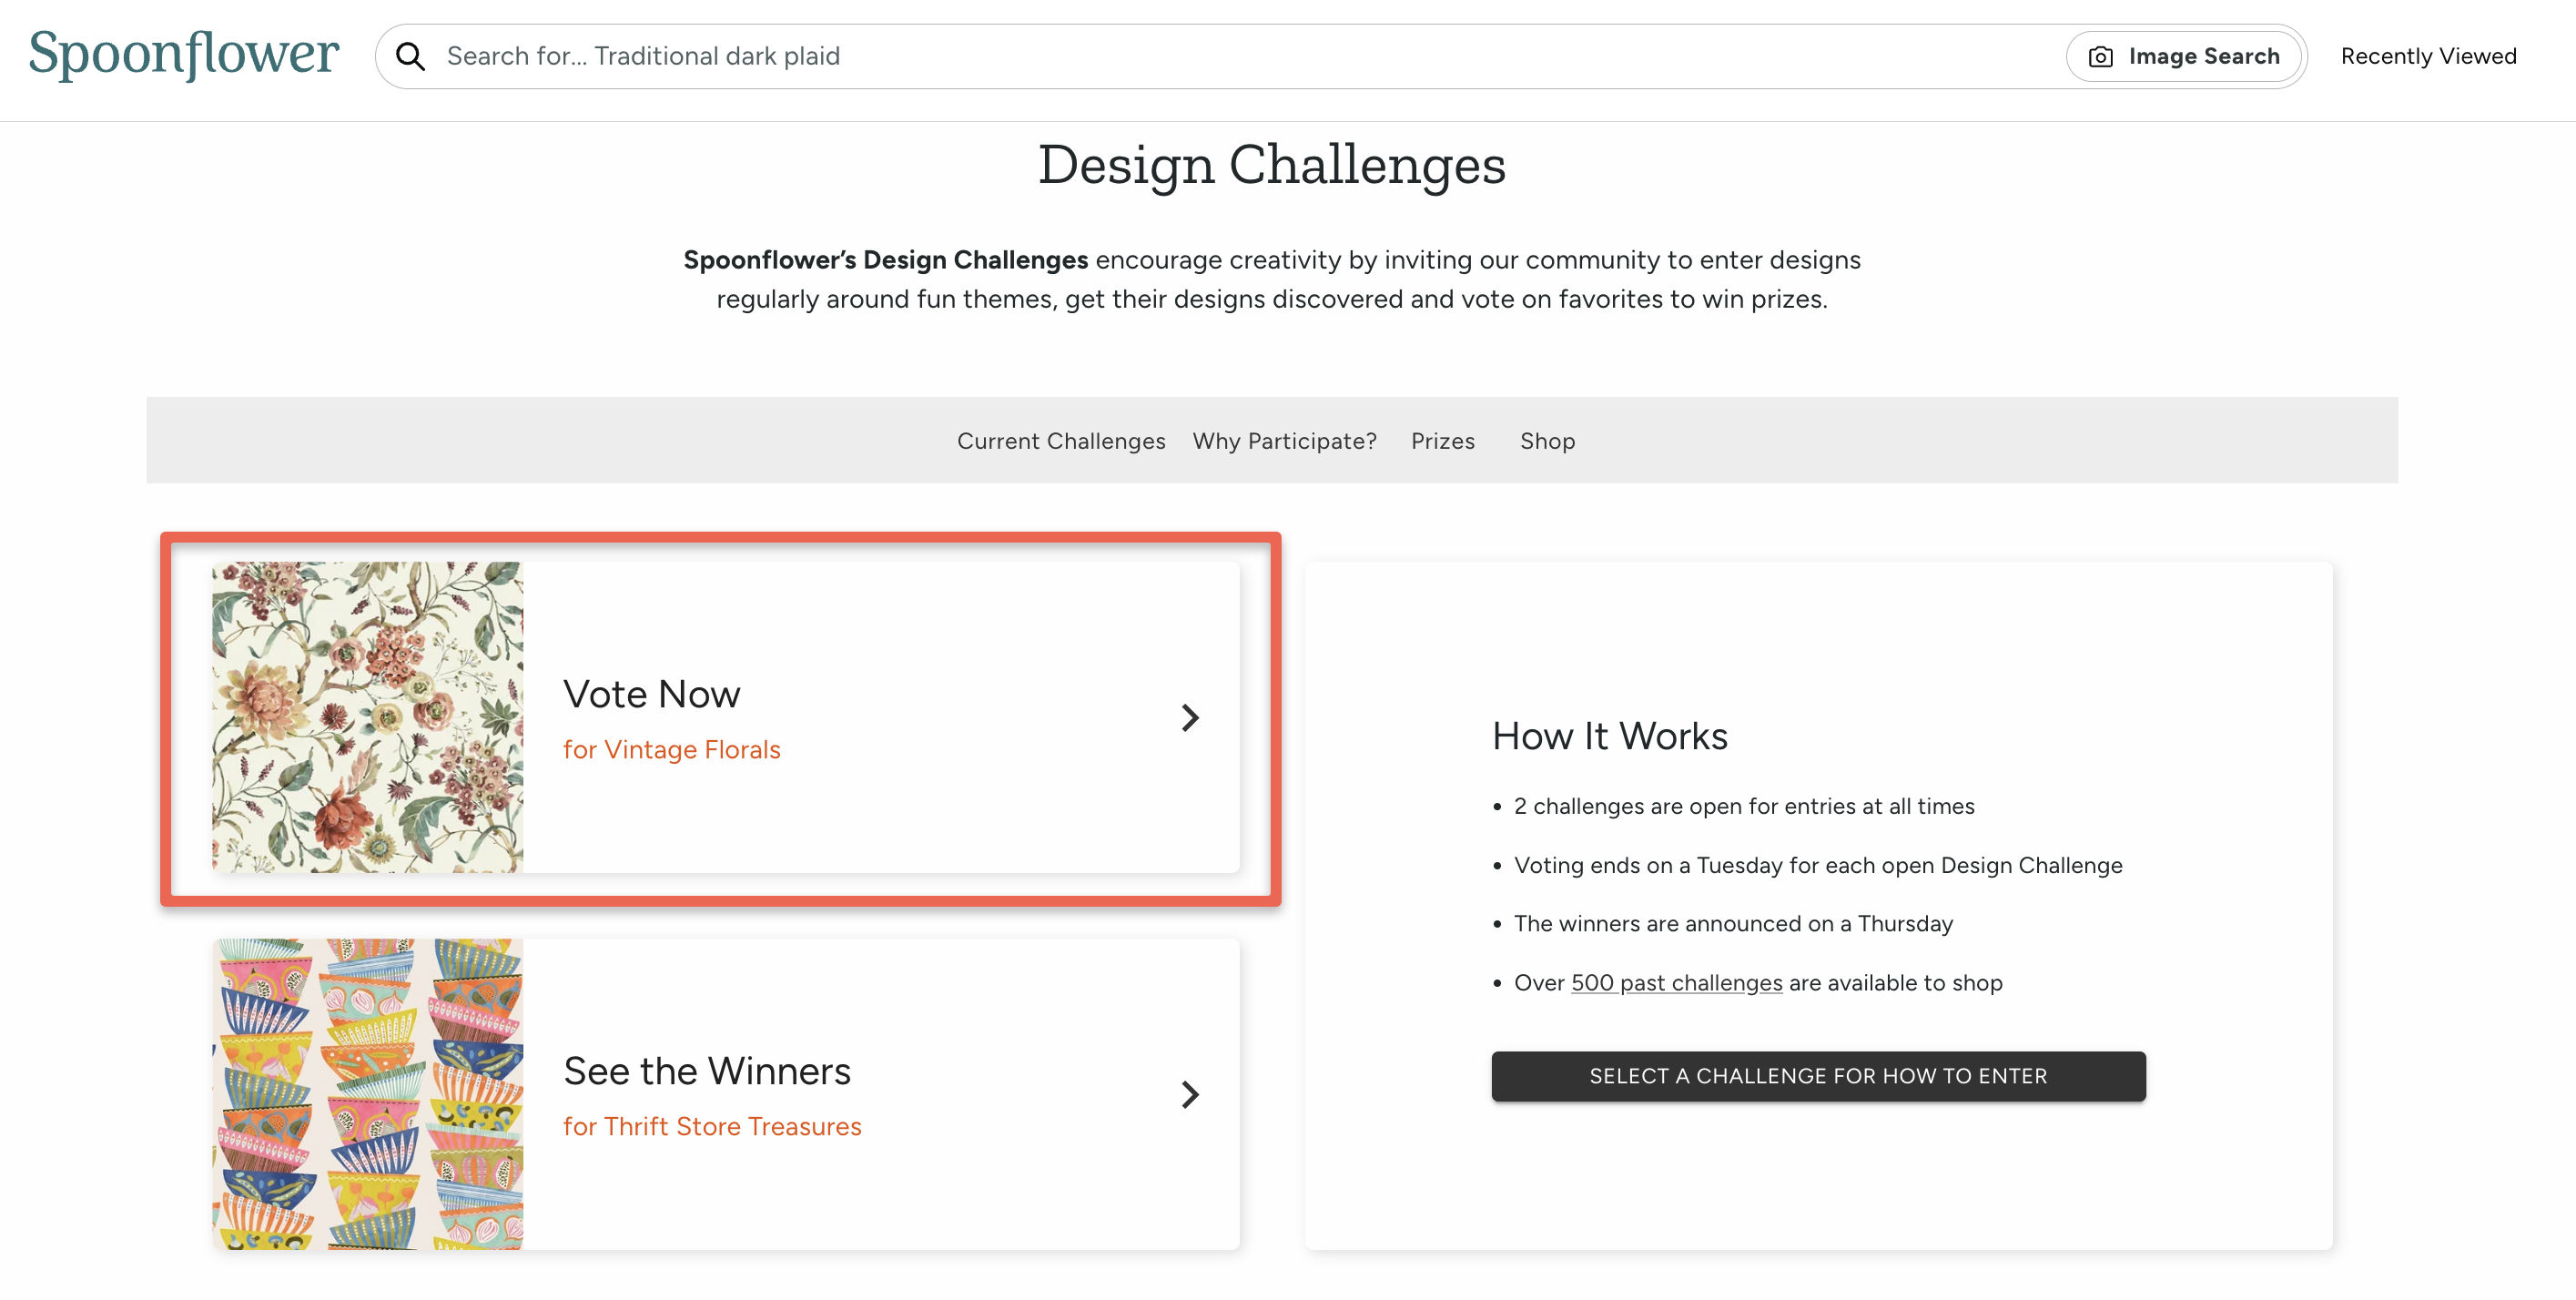Click inside the search input field
The image size is (2576, 1300).
coord(1000,56)
